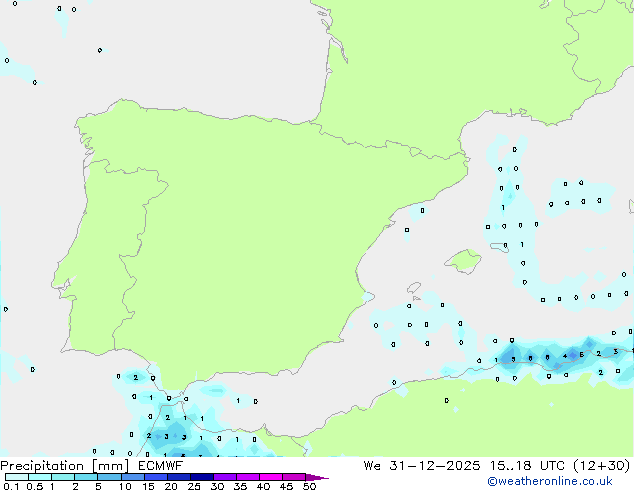The image size is (634, 490).
Task: Click the '0.5' legend scale label
Action: pos(35,486)
